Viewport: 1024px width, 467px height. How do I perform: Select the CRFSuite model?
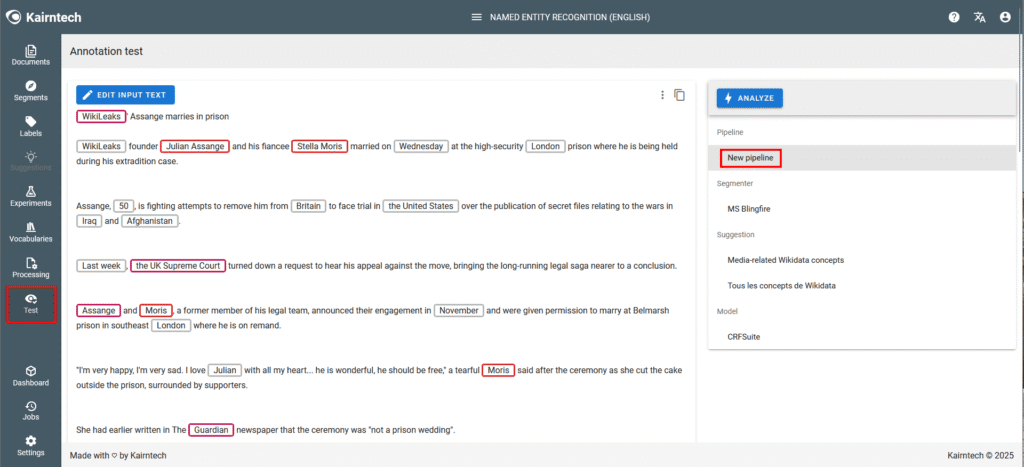click(743, 337)
